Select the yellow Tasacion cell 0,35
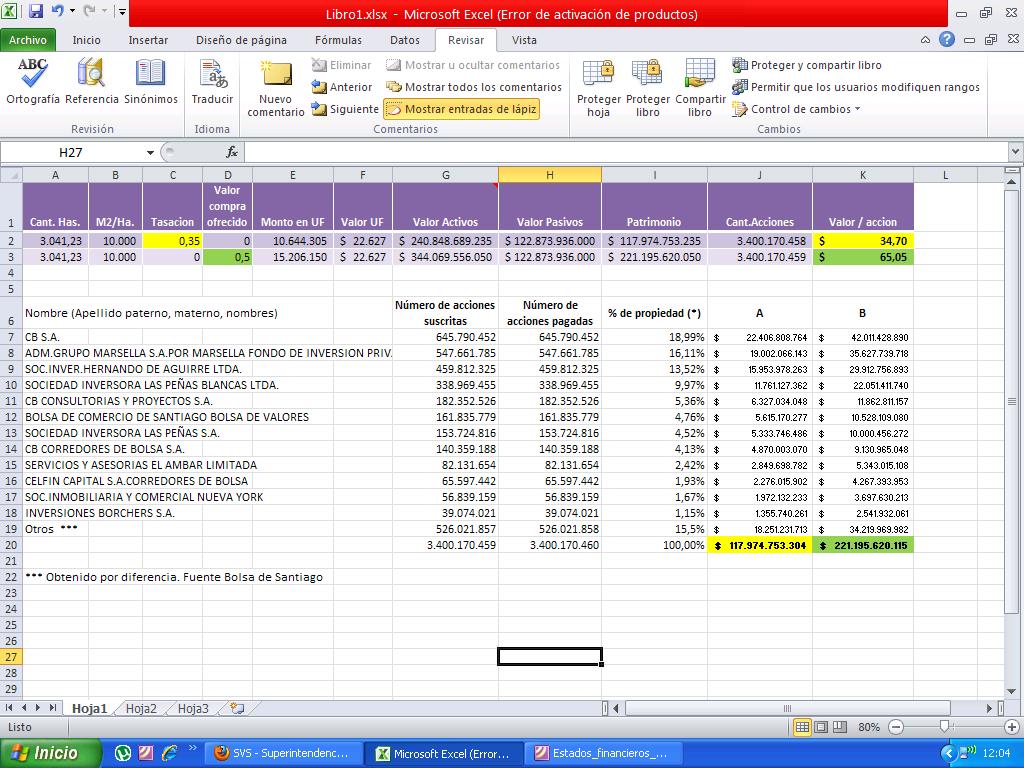 coord(172,240)
